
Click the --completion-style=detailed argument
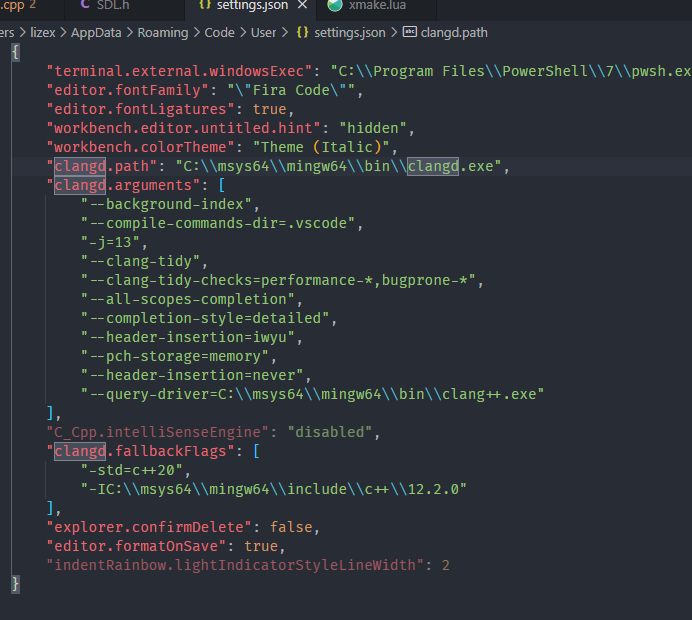[205, 318]
